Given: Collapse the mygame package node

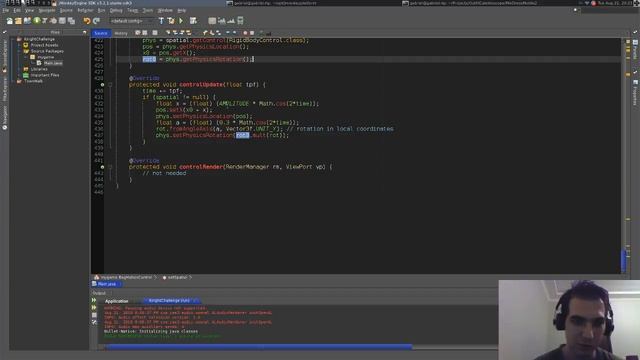Looking at the screenshot, I should (26, 57).
